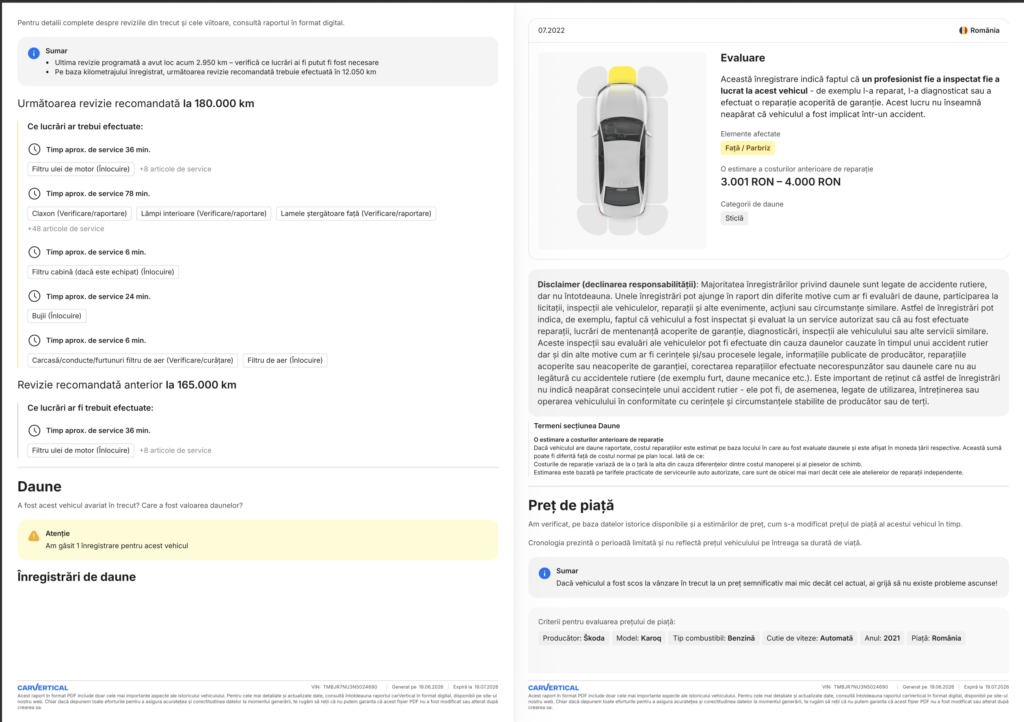Click the 'Producător: Škoda' criterion tag
The image size is (1024, 722).
(573, 638)
